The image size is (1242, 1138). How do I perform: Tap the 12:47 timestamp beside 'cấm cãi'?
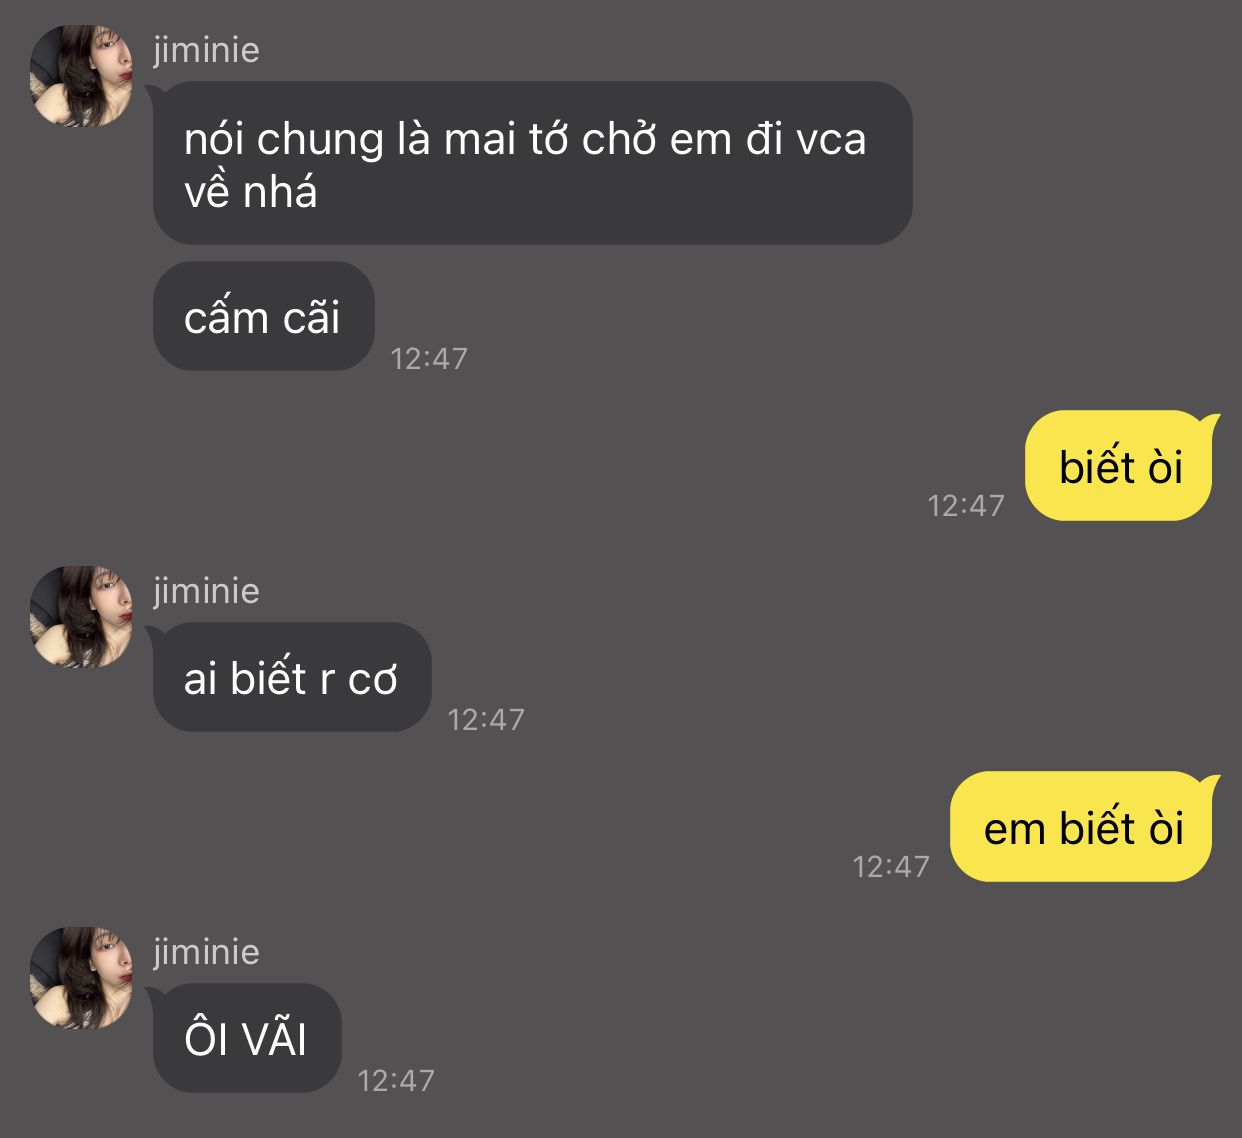click(x=429, y=358)
